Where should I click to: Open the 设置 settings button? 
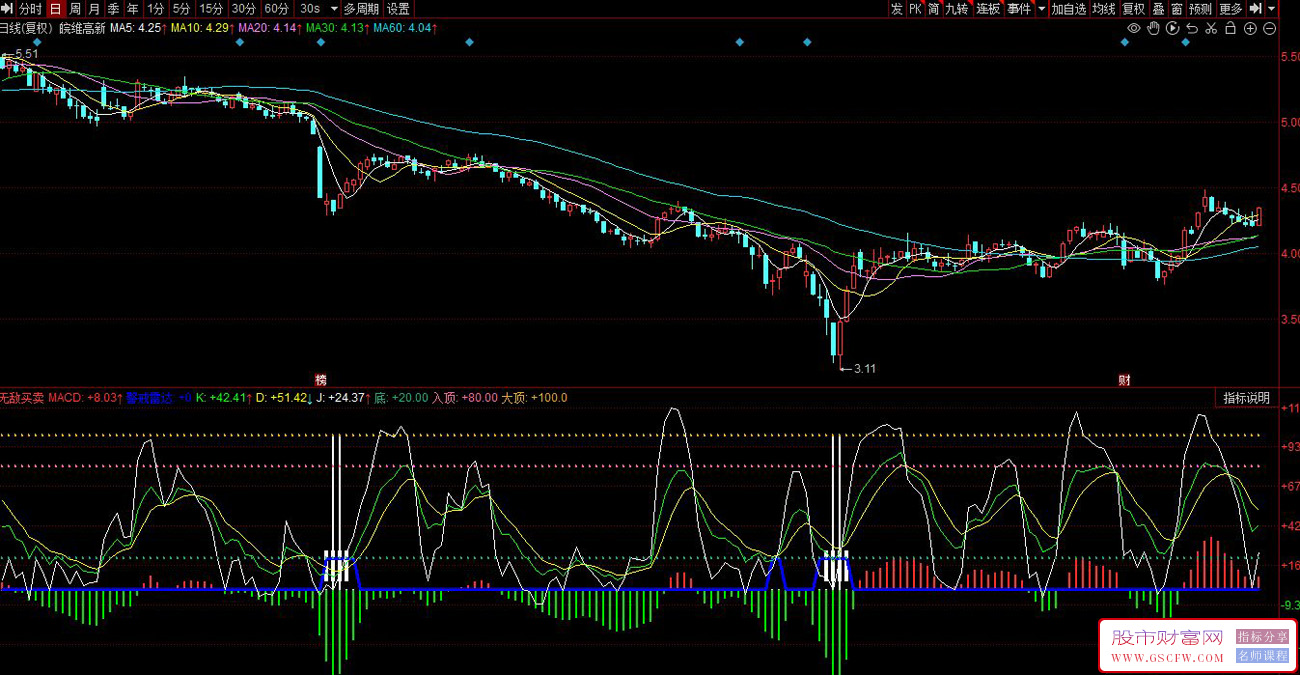398,8
